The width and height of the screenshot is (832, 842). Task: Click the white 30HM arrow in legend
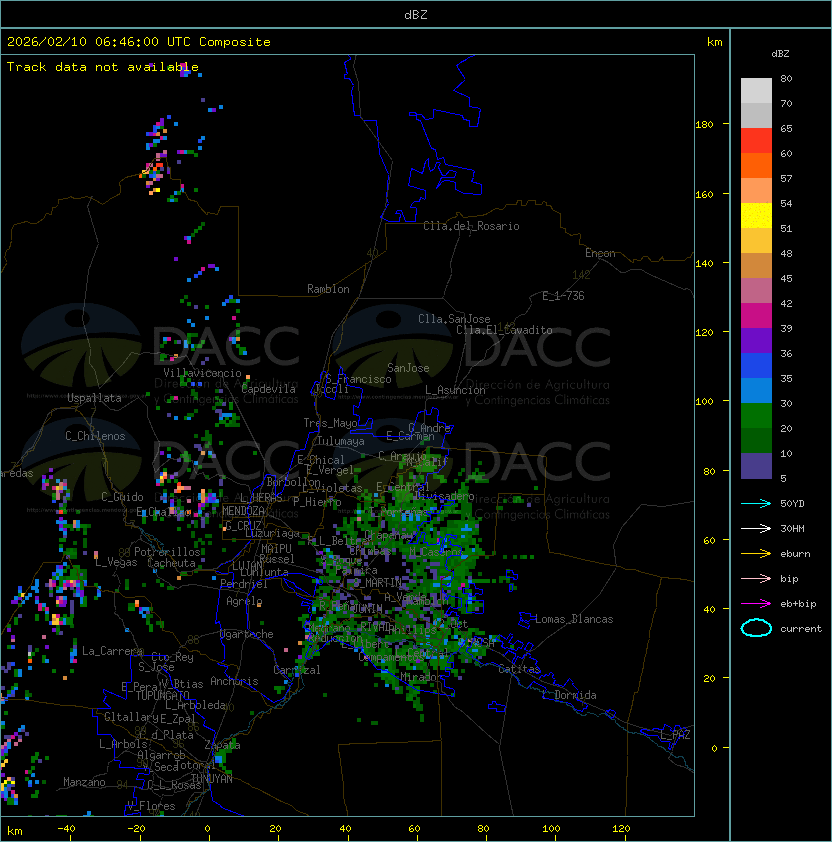(x=756, y=528)
